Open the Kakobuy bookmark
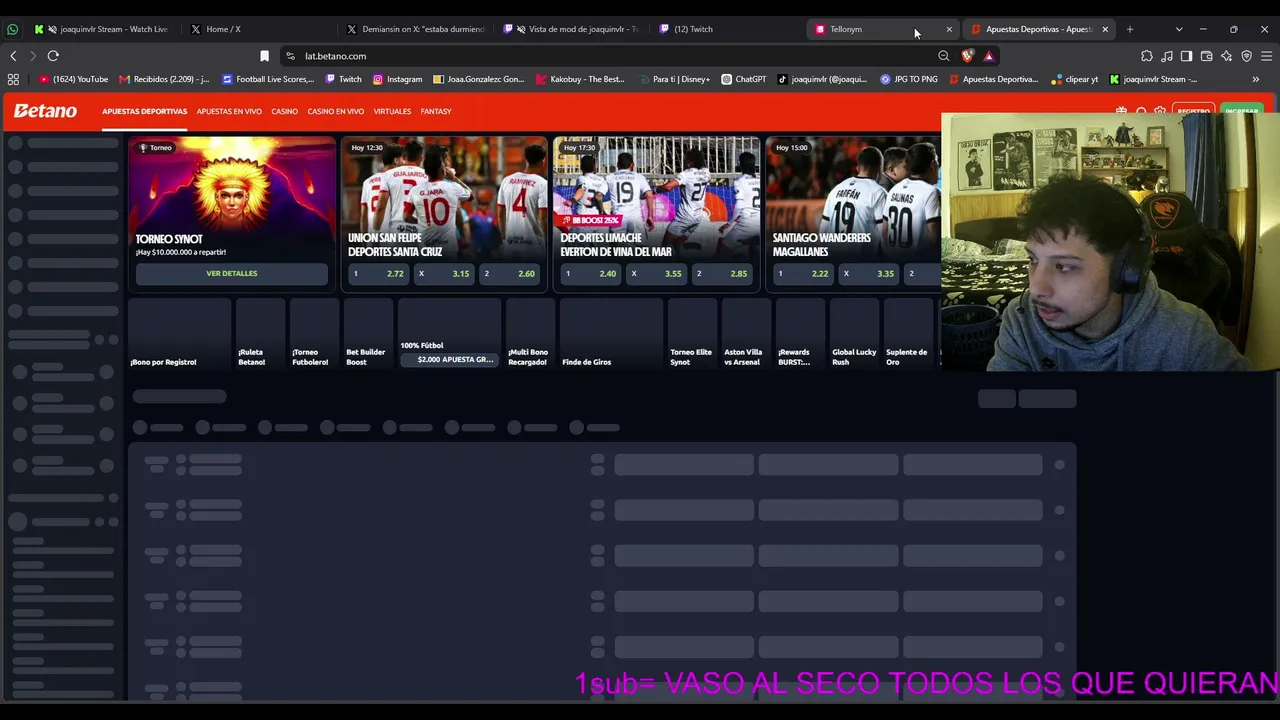 (x=579, y=79)
